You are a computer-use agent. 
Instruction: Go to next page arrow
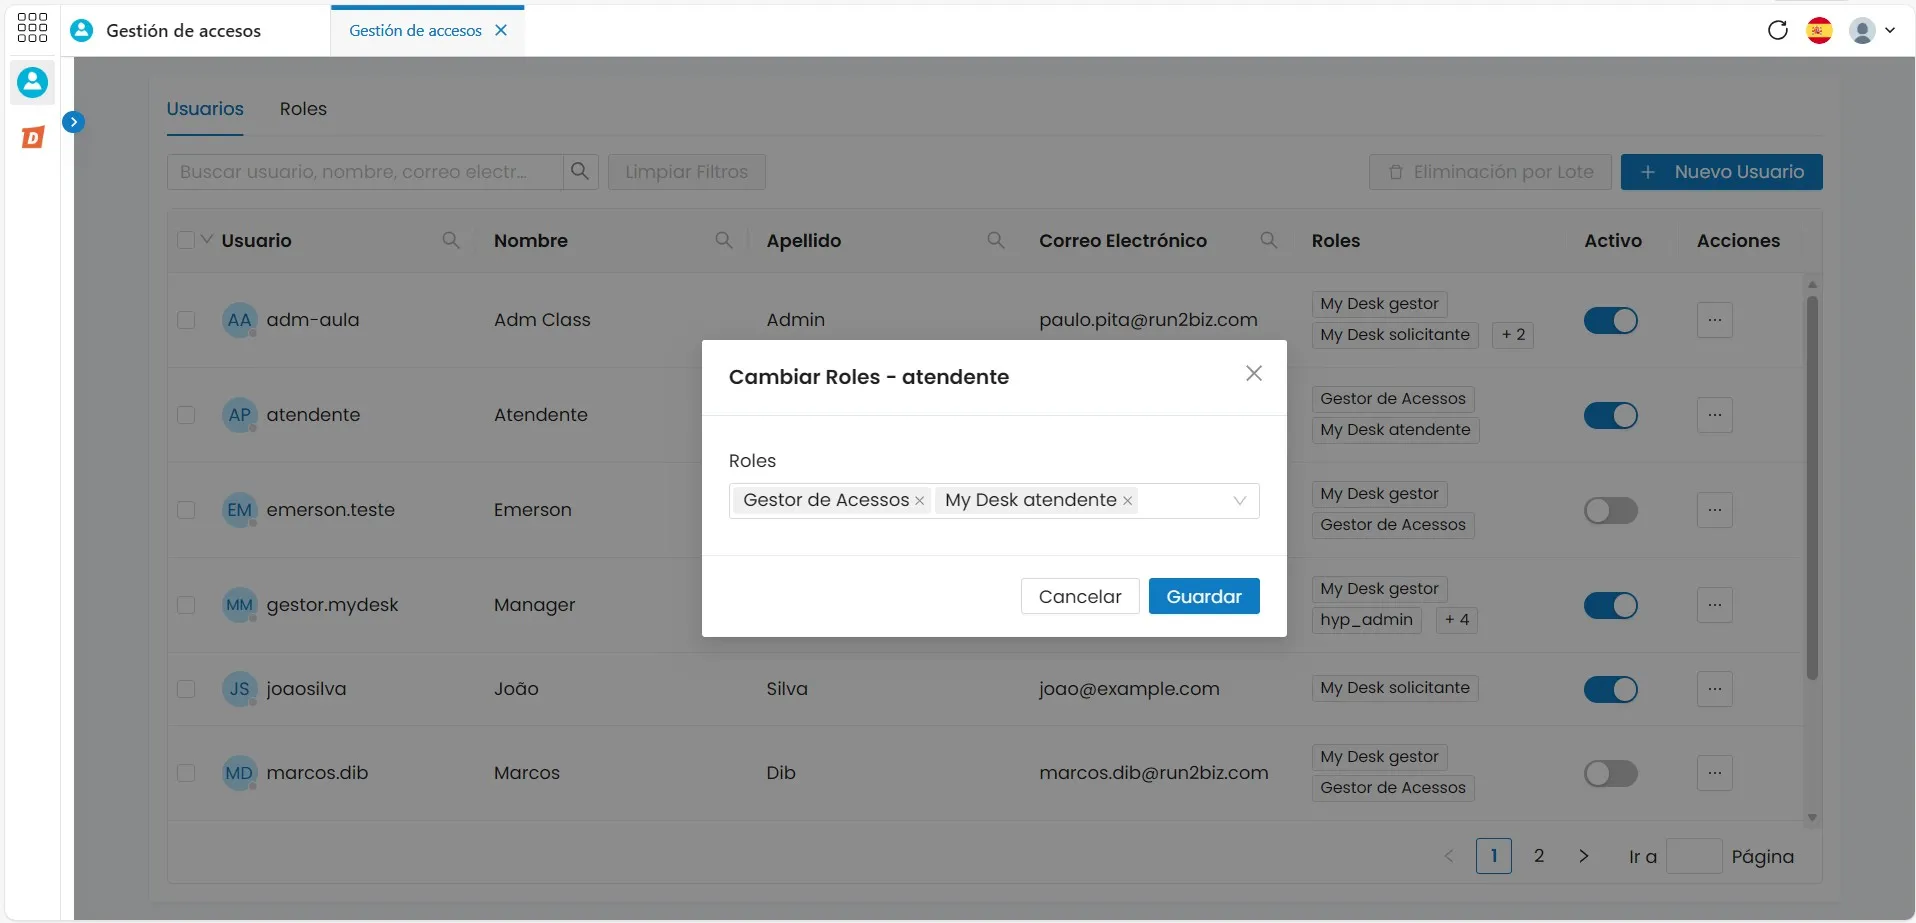[1584, 856]
